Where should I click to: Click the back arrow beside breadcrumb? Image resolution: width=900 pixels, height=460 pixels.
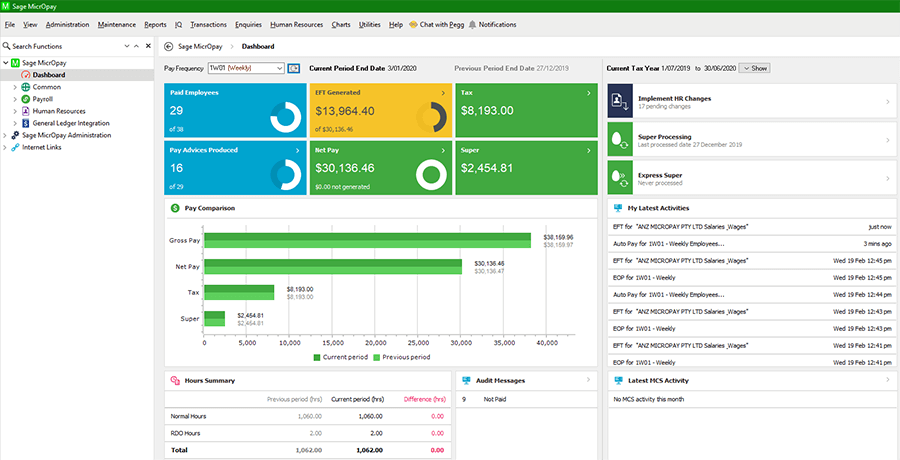point(168,47)
